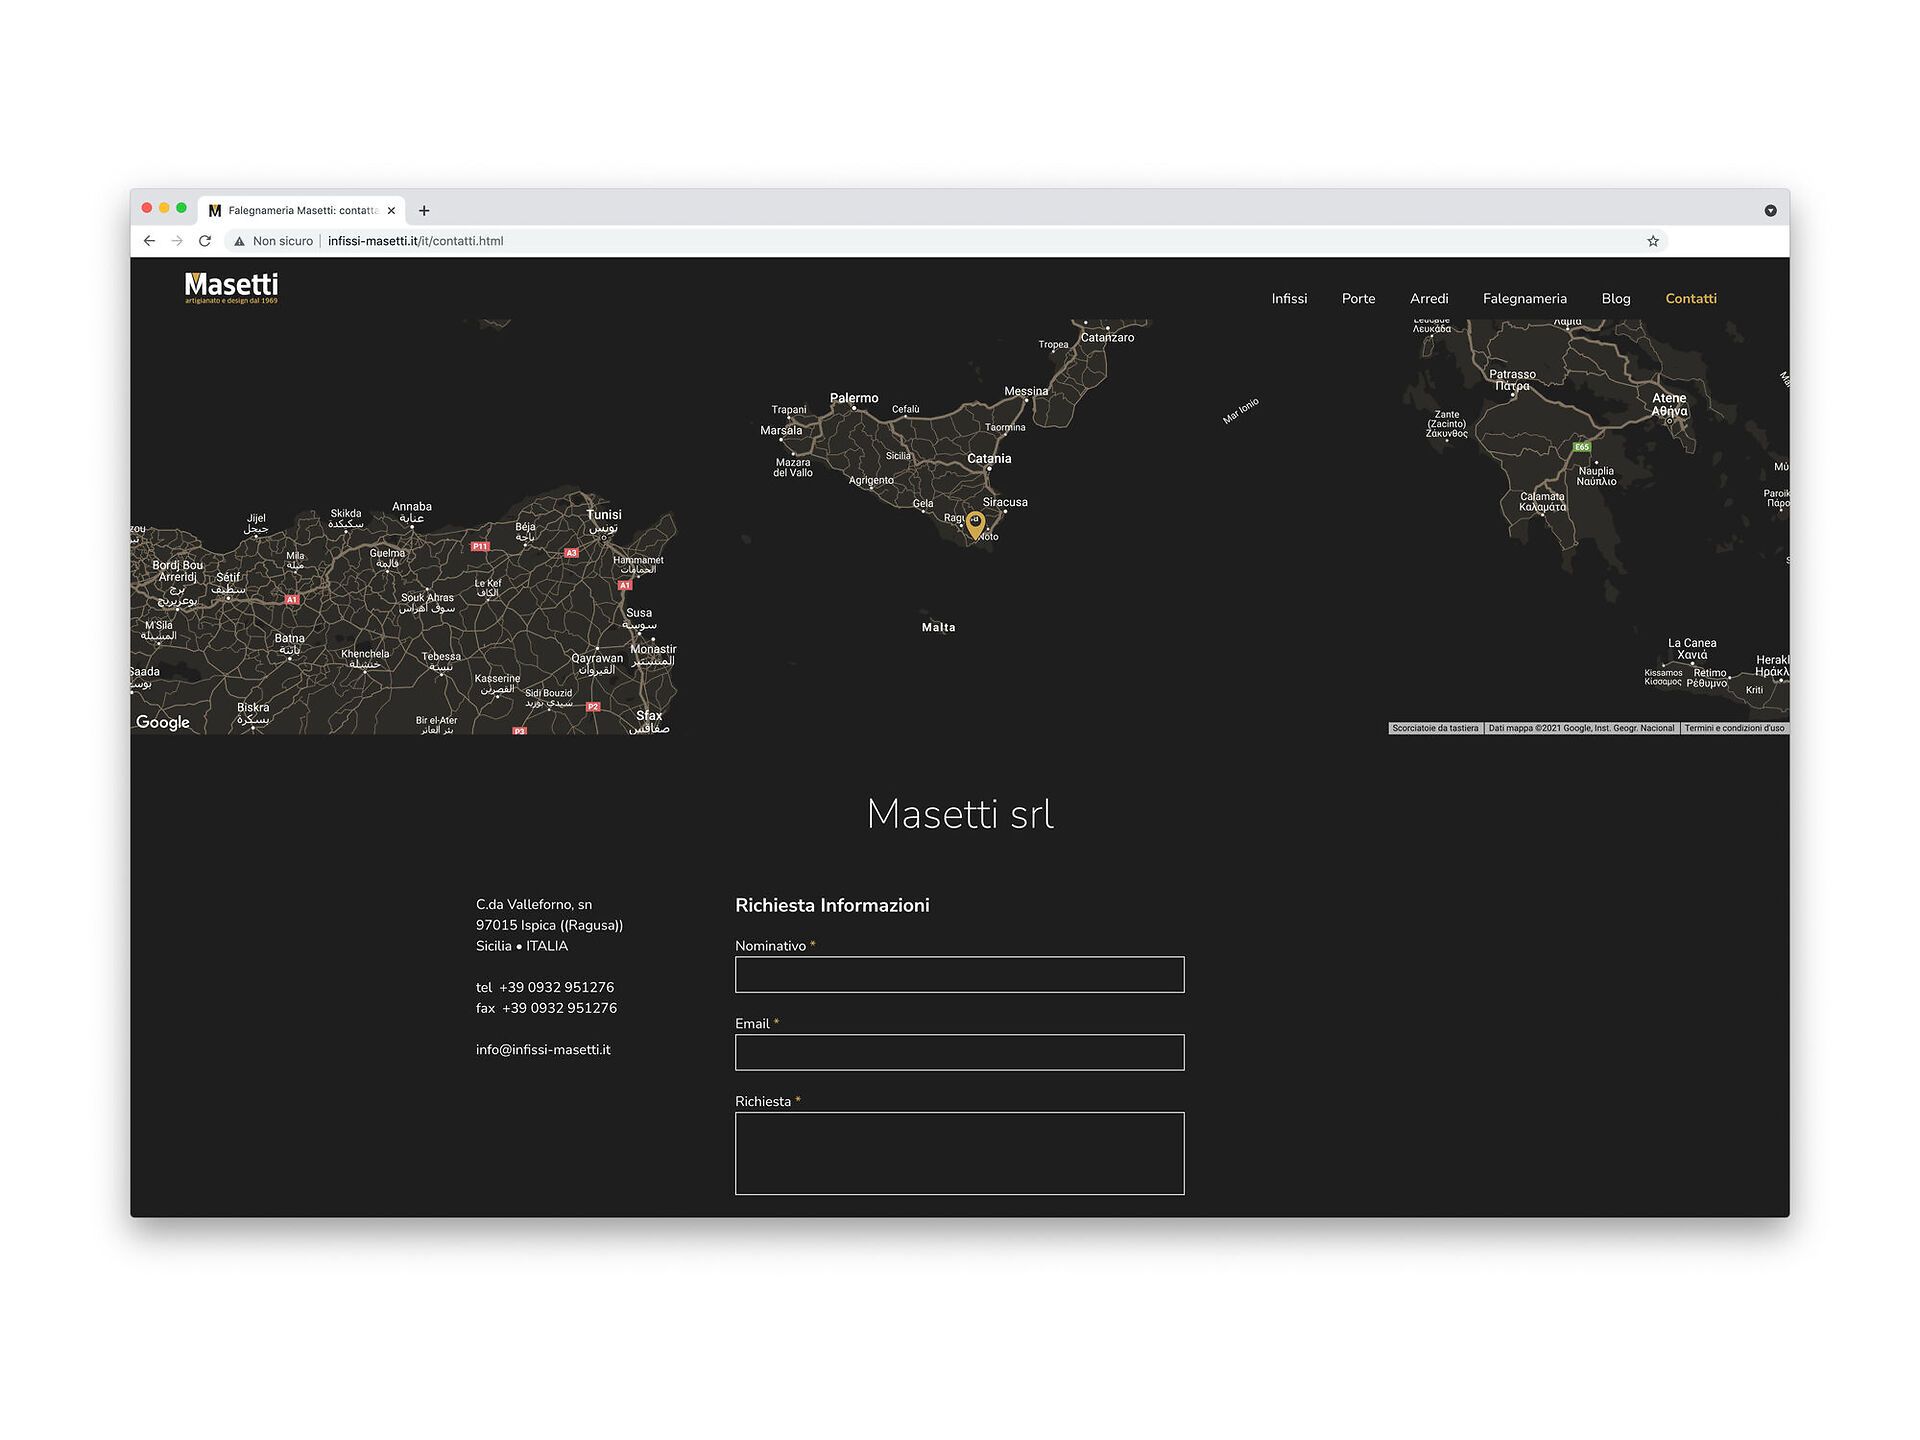Click the Non sicuro warning icon
The image size is (1920, 1440).
pyautogui.click(x=239, y=241)
